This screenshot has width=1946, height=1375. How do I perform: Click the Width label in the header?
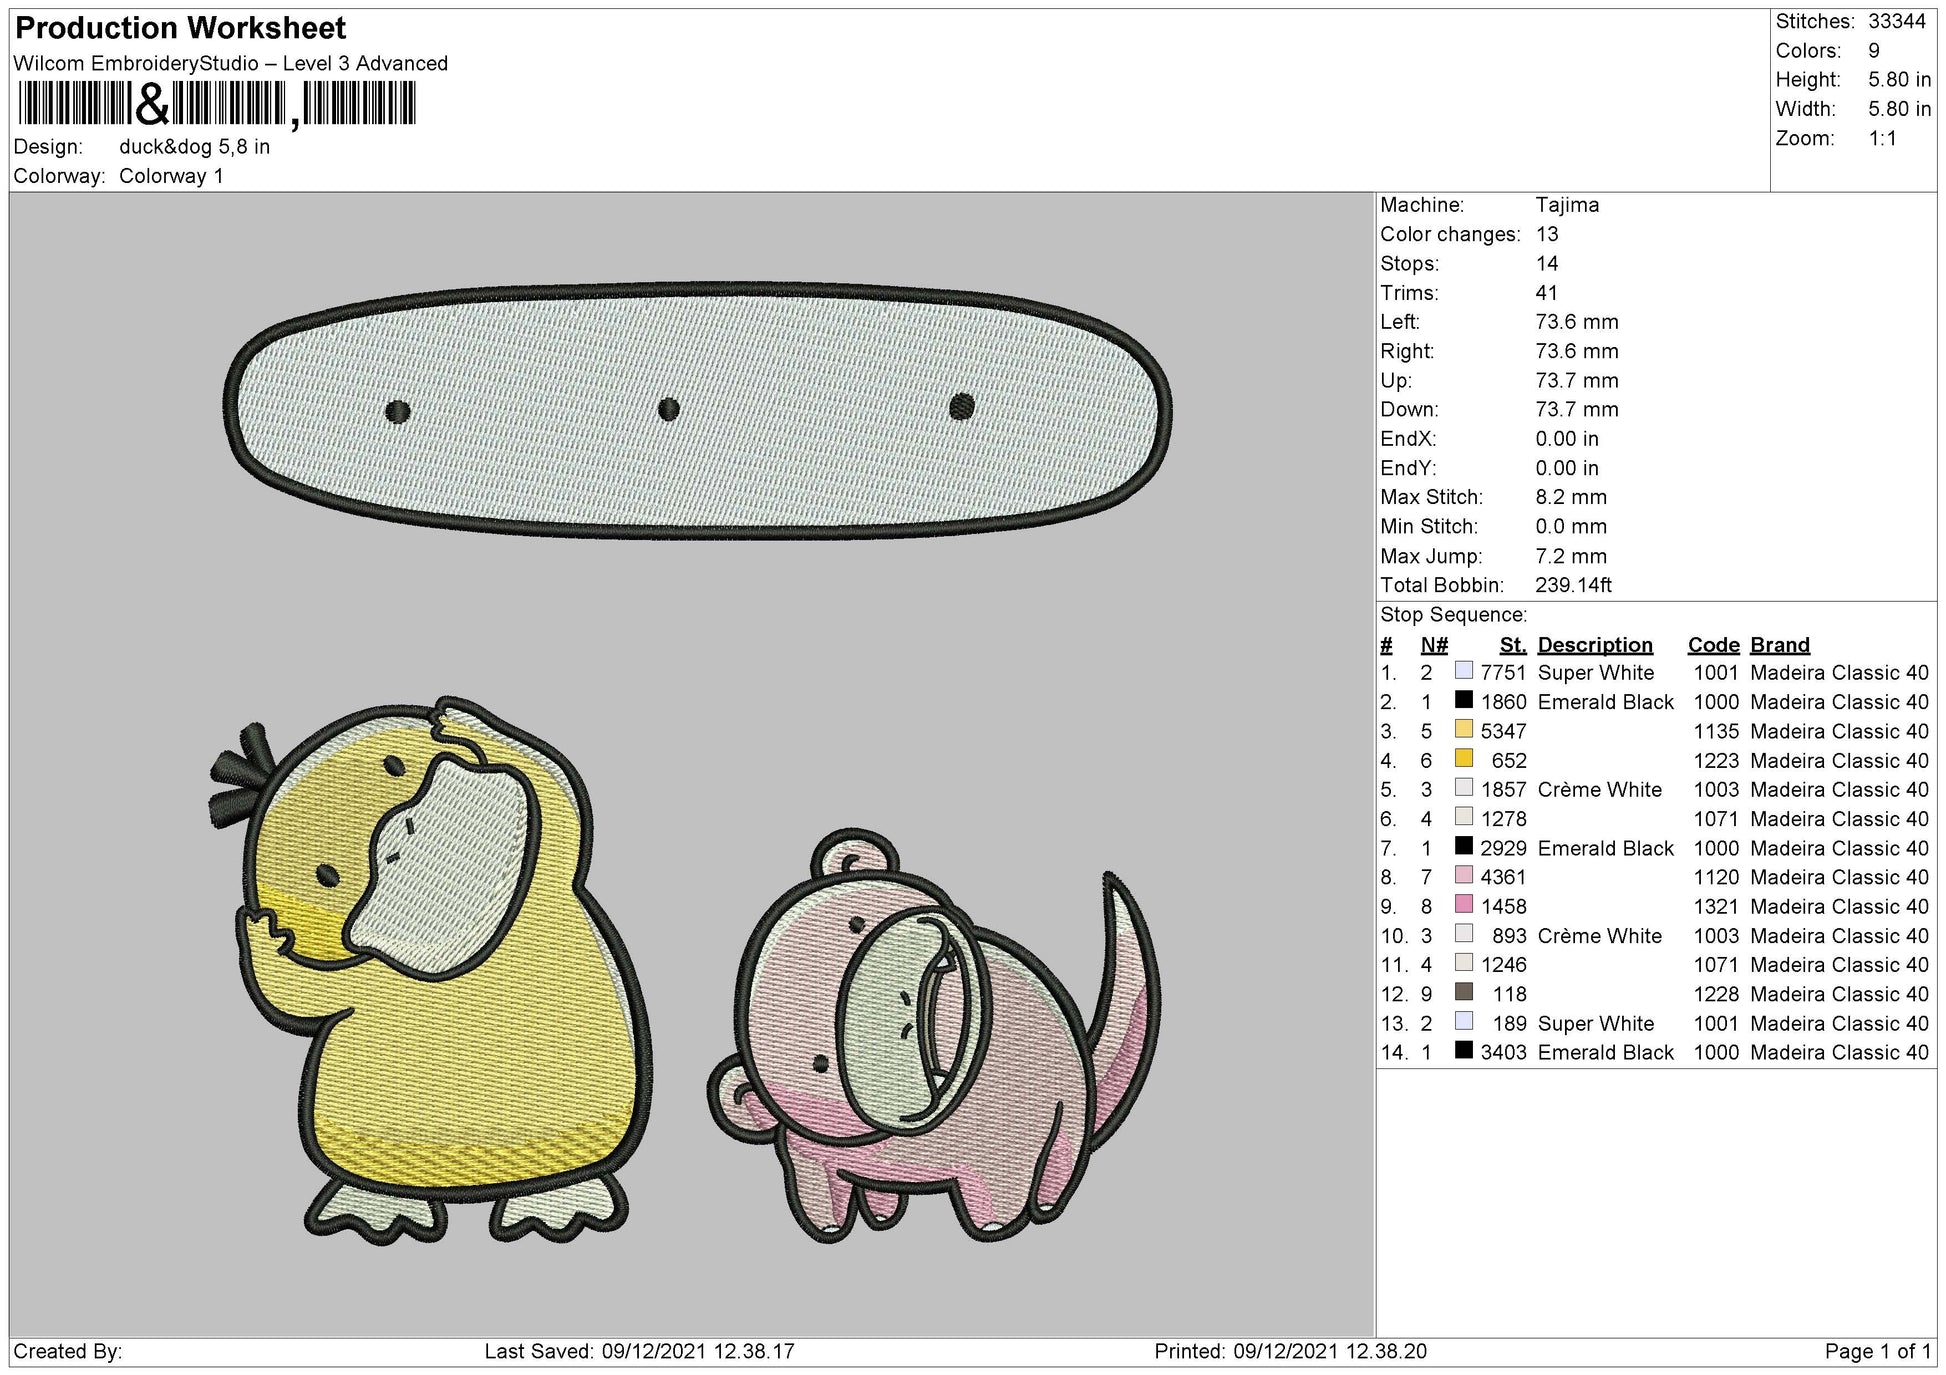1806,109
